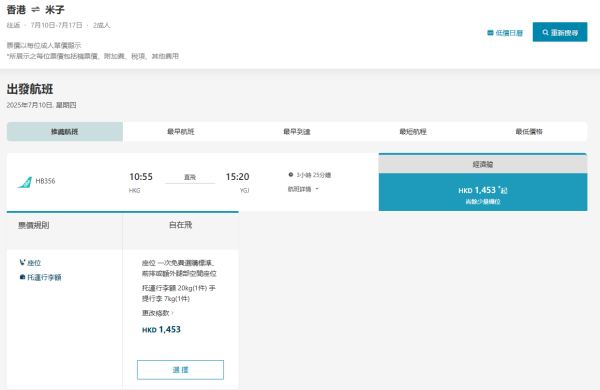
Task: Click the magnifier icon in 重新搜尋 button
Action: pyautogui.click(x=545, y=33)
